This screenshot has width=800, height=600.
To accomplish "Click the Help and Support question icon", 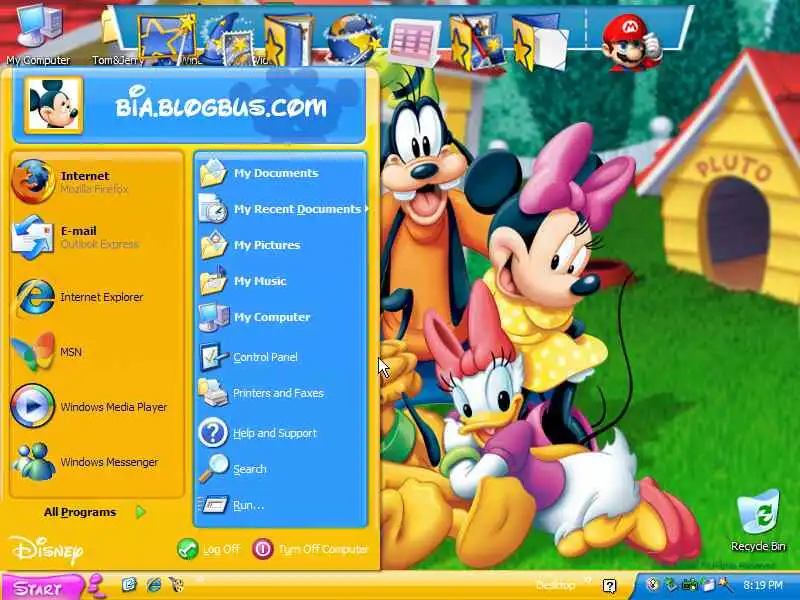I will click(x=213, y=433).
